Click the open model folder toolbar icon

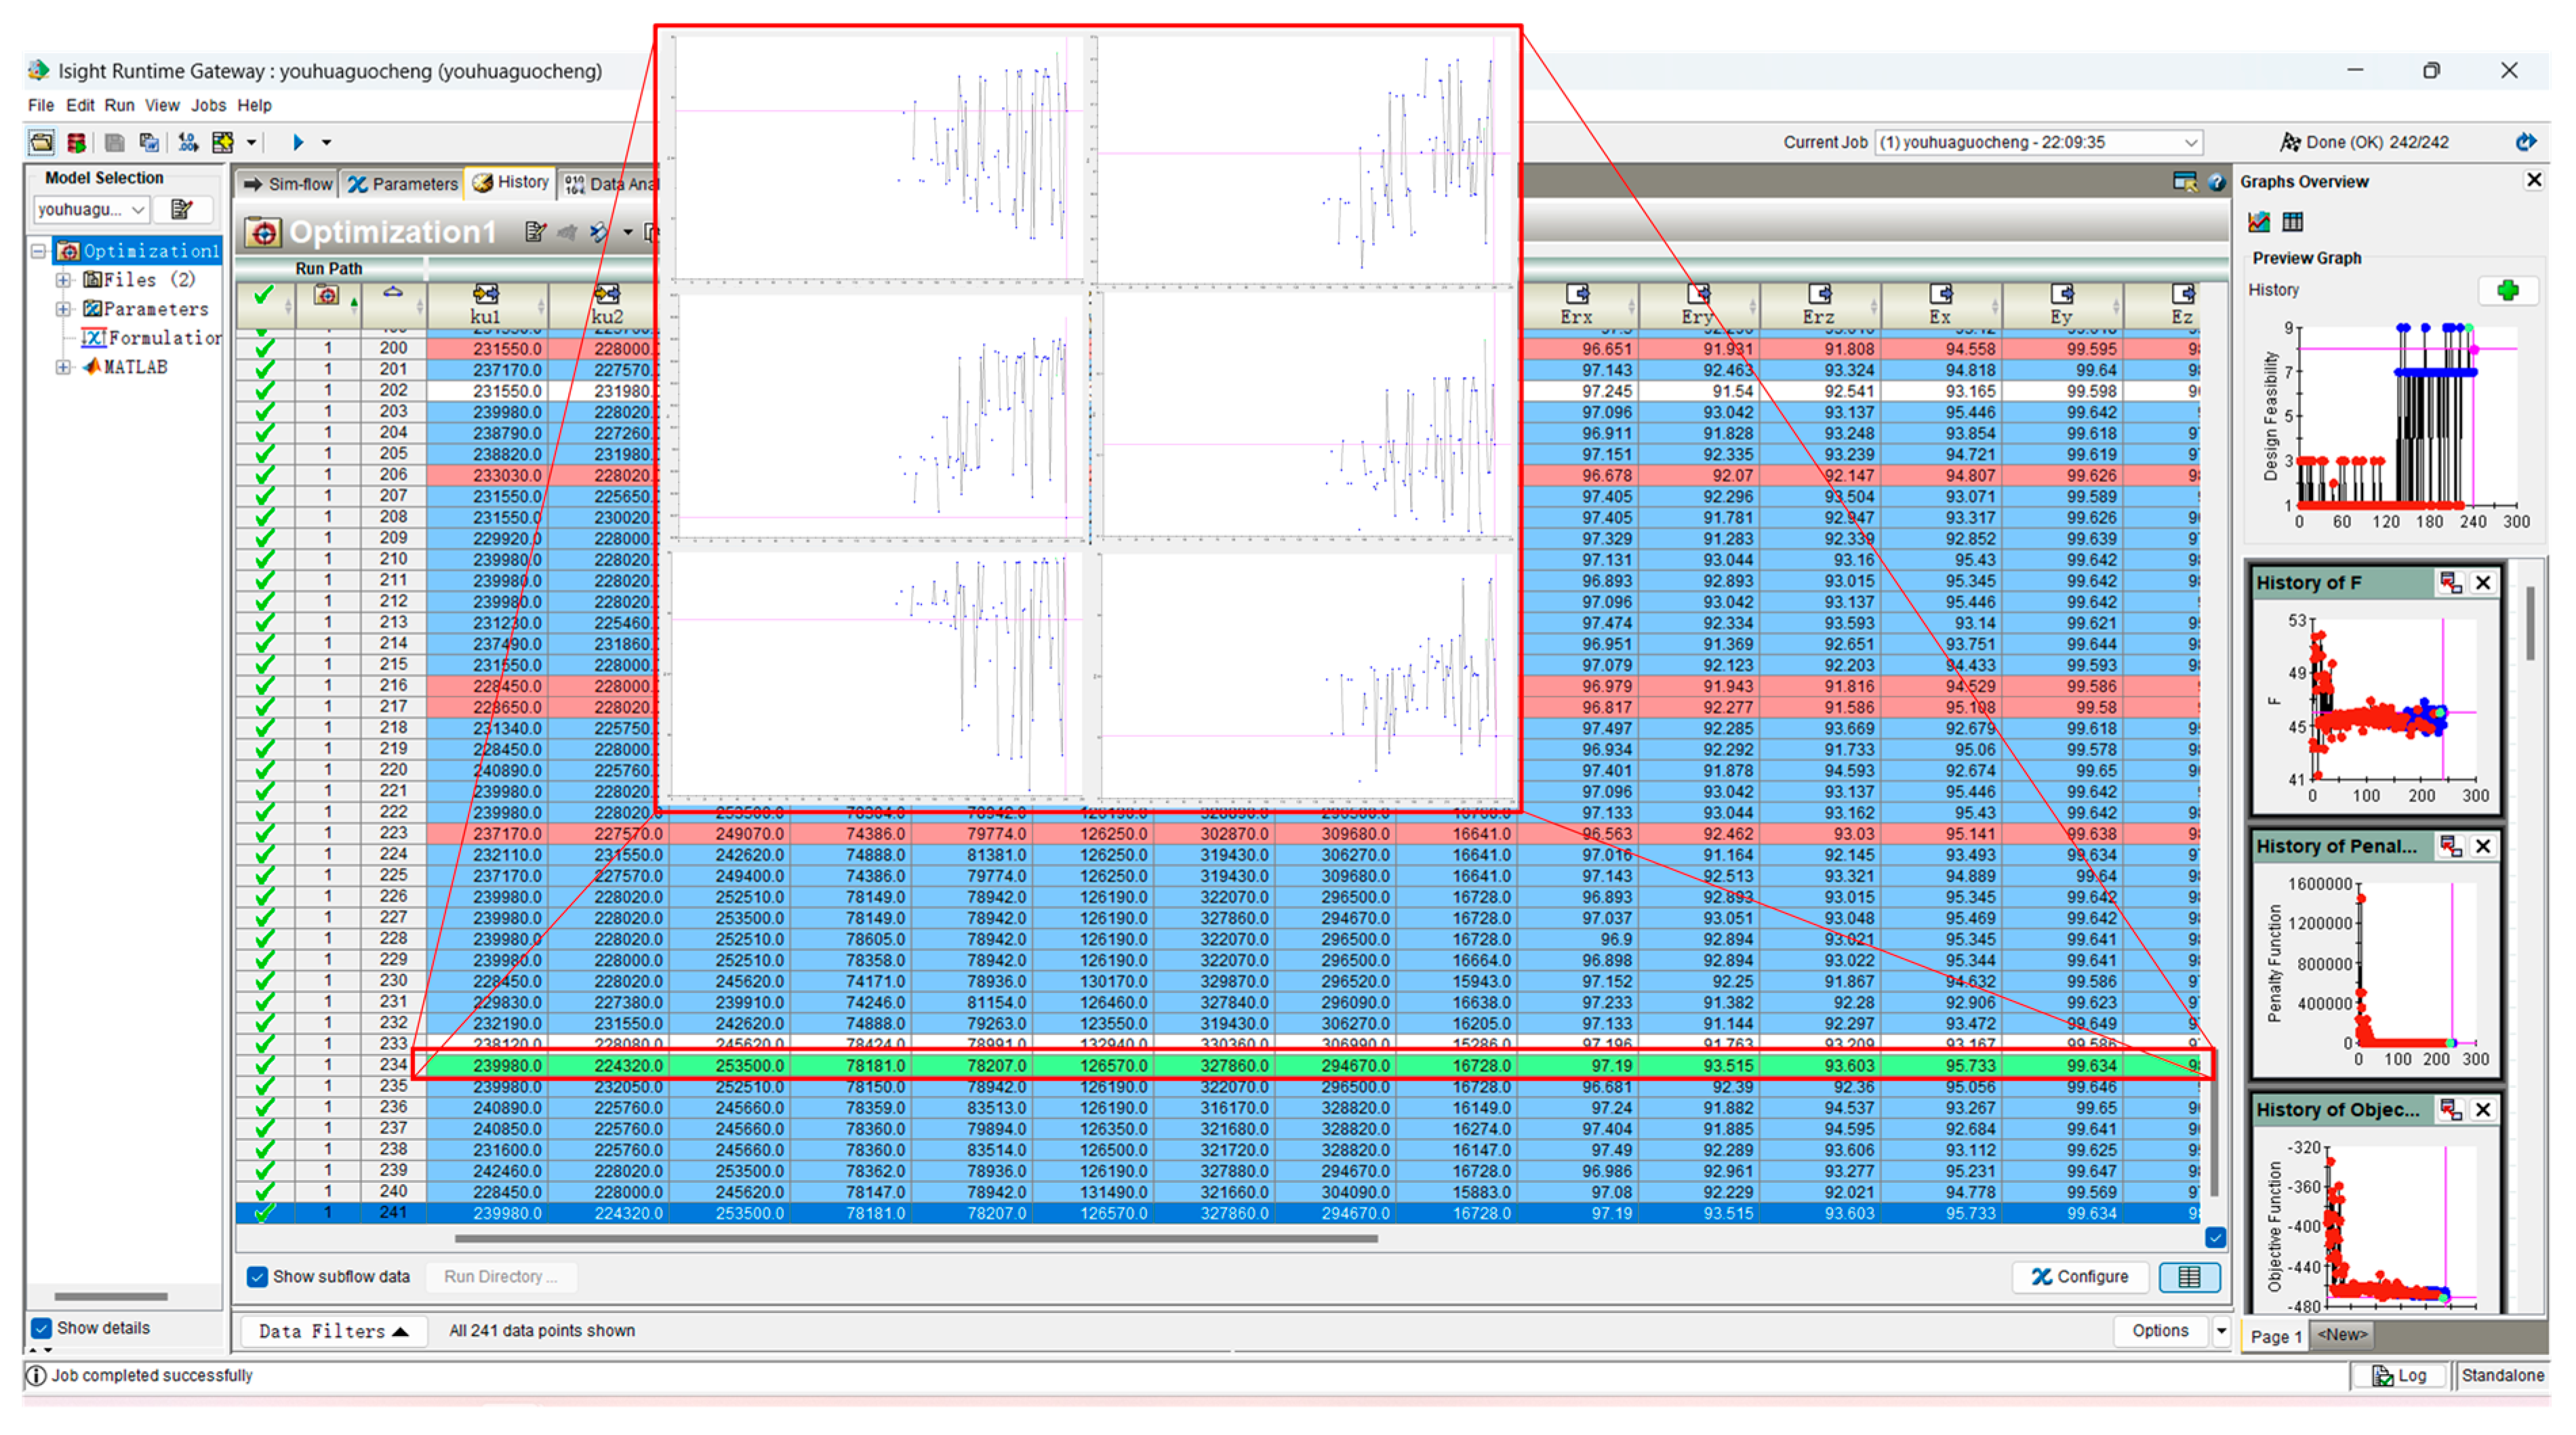[x=41, y=142]
